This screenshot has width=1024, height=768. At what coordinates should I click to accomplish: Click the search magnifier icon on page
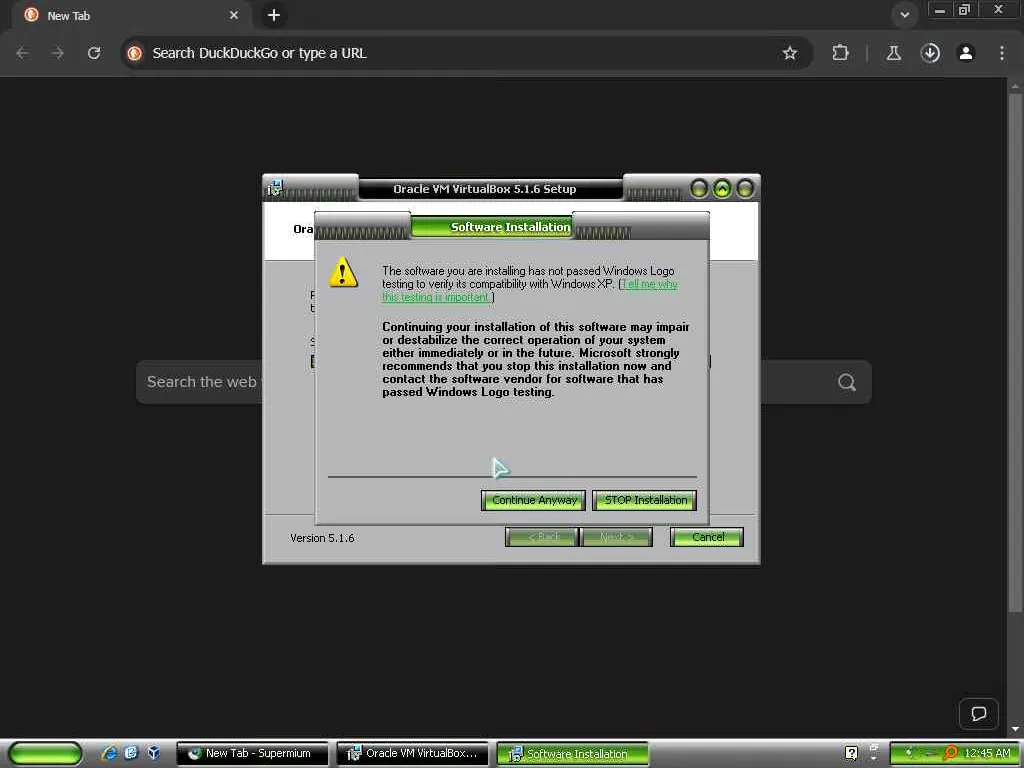coord(846,382)
